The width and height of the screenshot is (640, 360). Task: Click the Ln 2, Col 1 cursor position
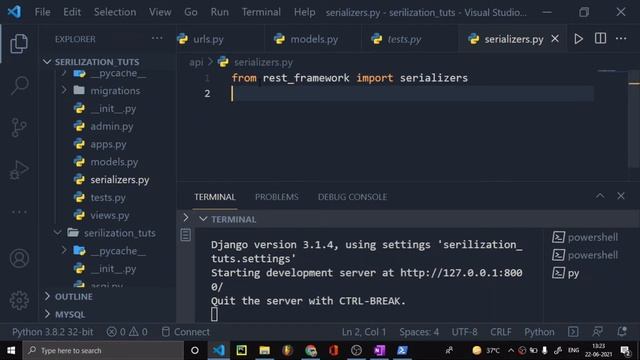click(364, 332)
